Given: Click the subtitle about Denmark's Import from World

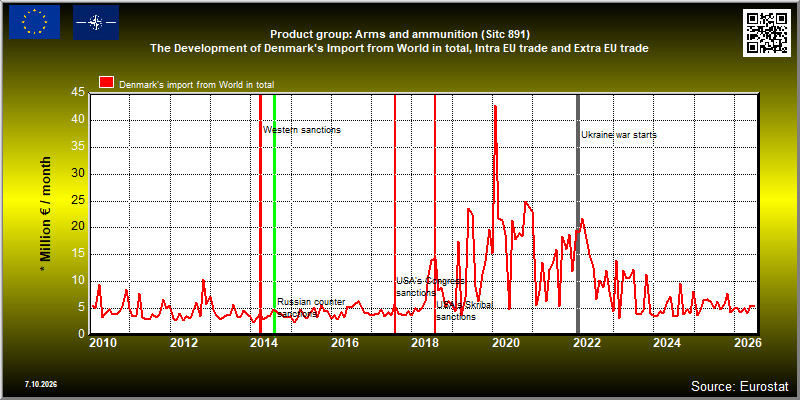Looking at the screenshot, I should (x=399, y=48).
